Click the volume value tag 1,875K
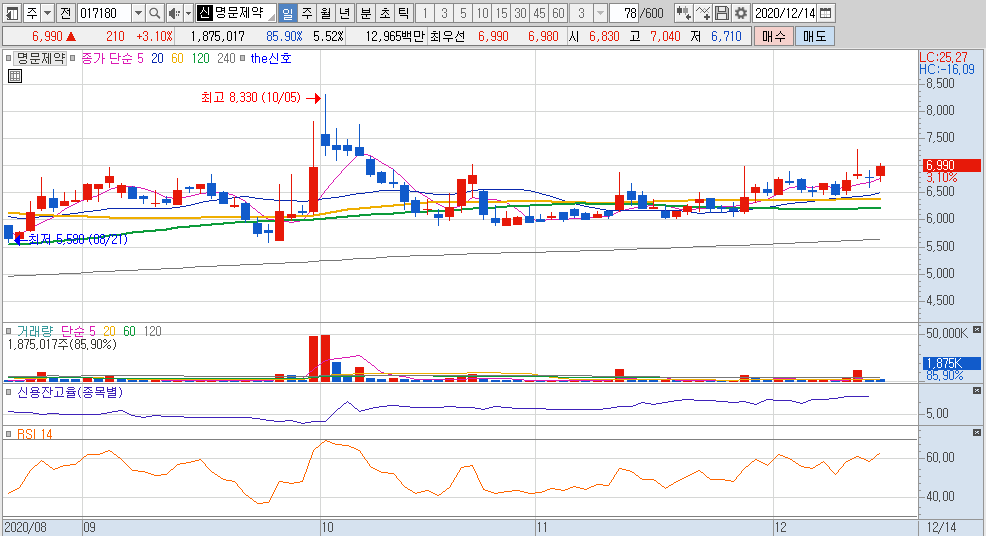This screenshot has height=536, width=986. pyautogui.click(x=951, y=364)
